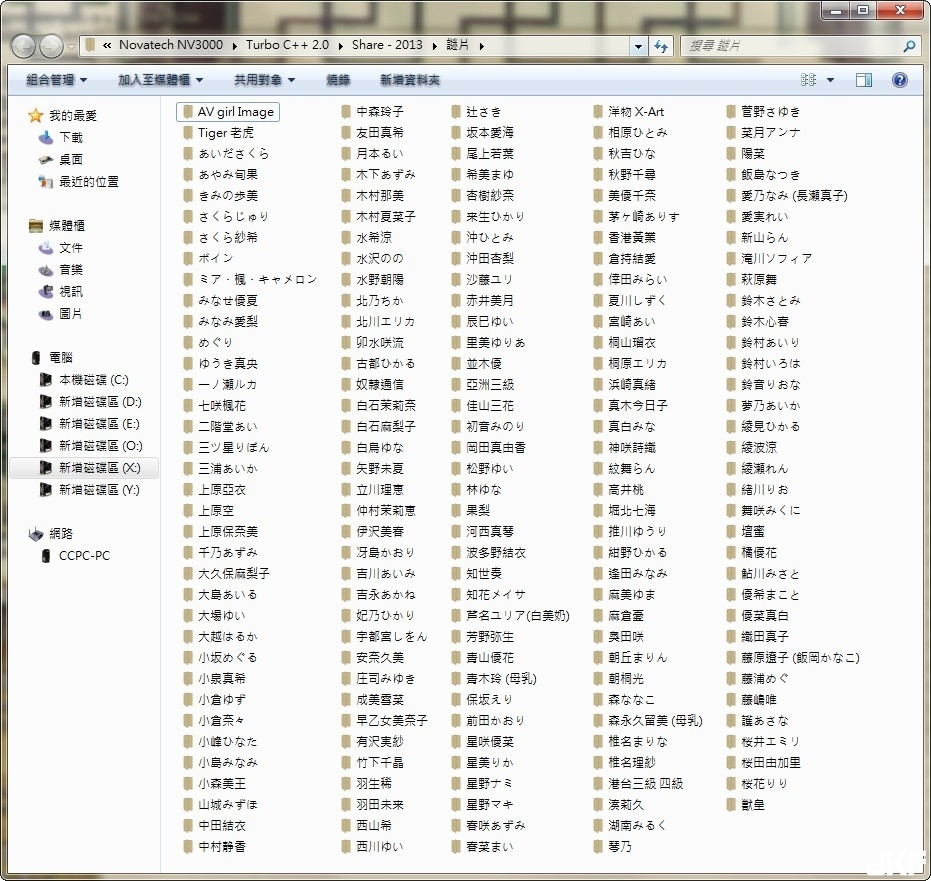Expand the breadcrumb overflow chevron «
The width and height of the screenshot is (931, 881).
click(107, 45)
